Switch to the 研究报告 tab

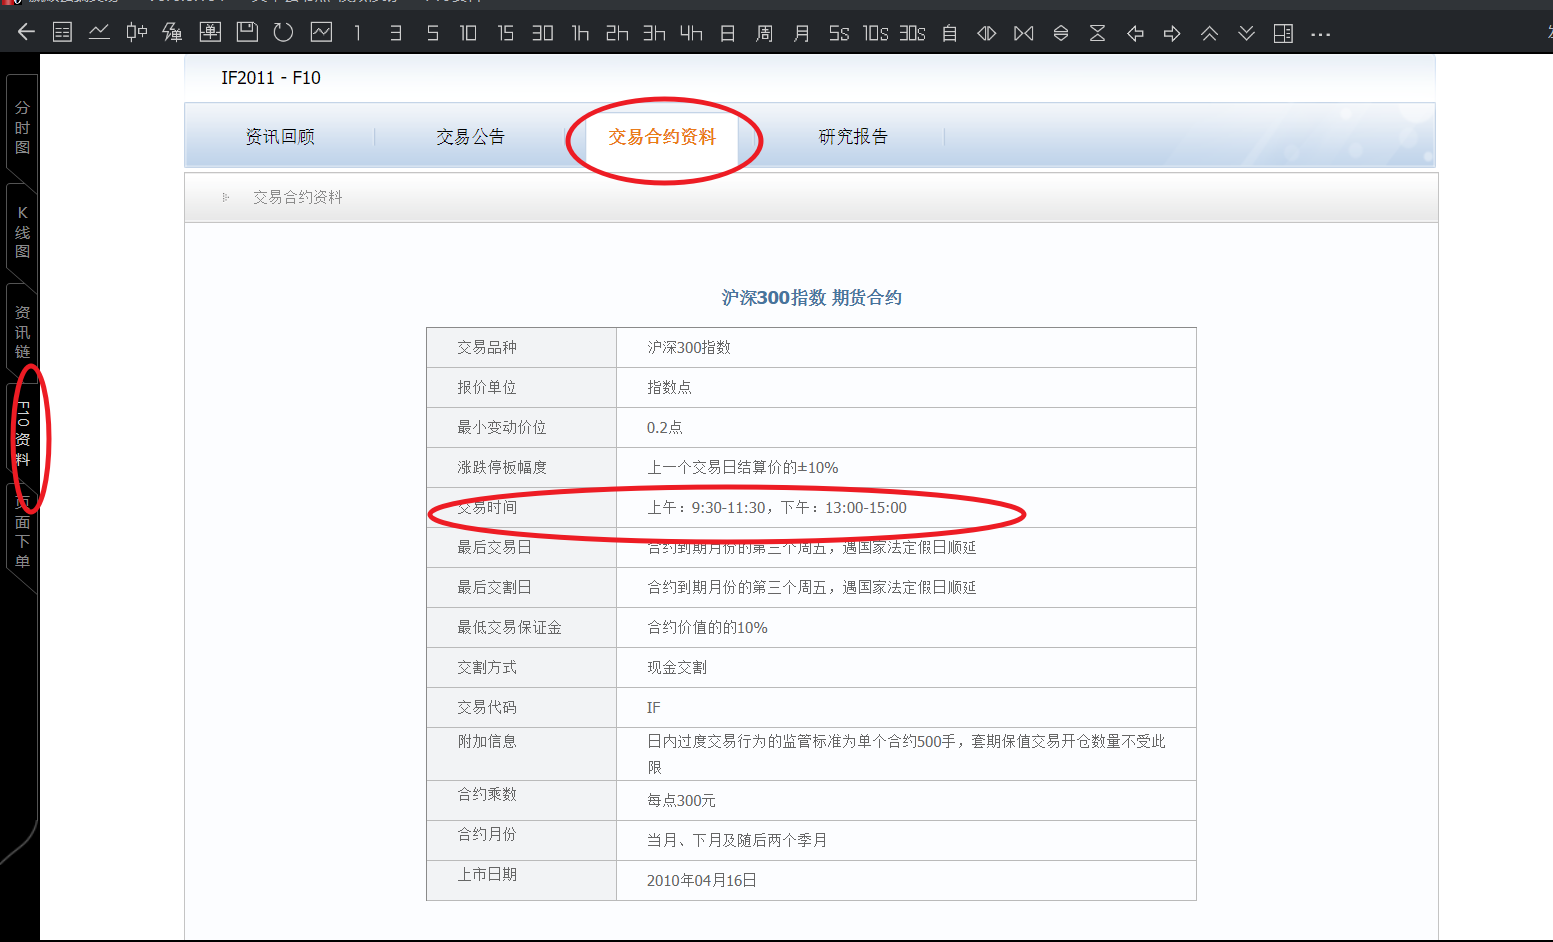pyautogui.click(x=853, y=137)
